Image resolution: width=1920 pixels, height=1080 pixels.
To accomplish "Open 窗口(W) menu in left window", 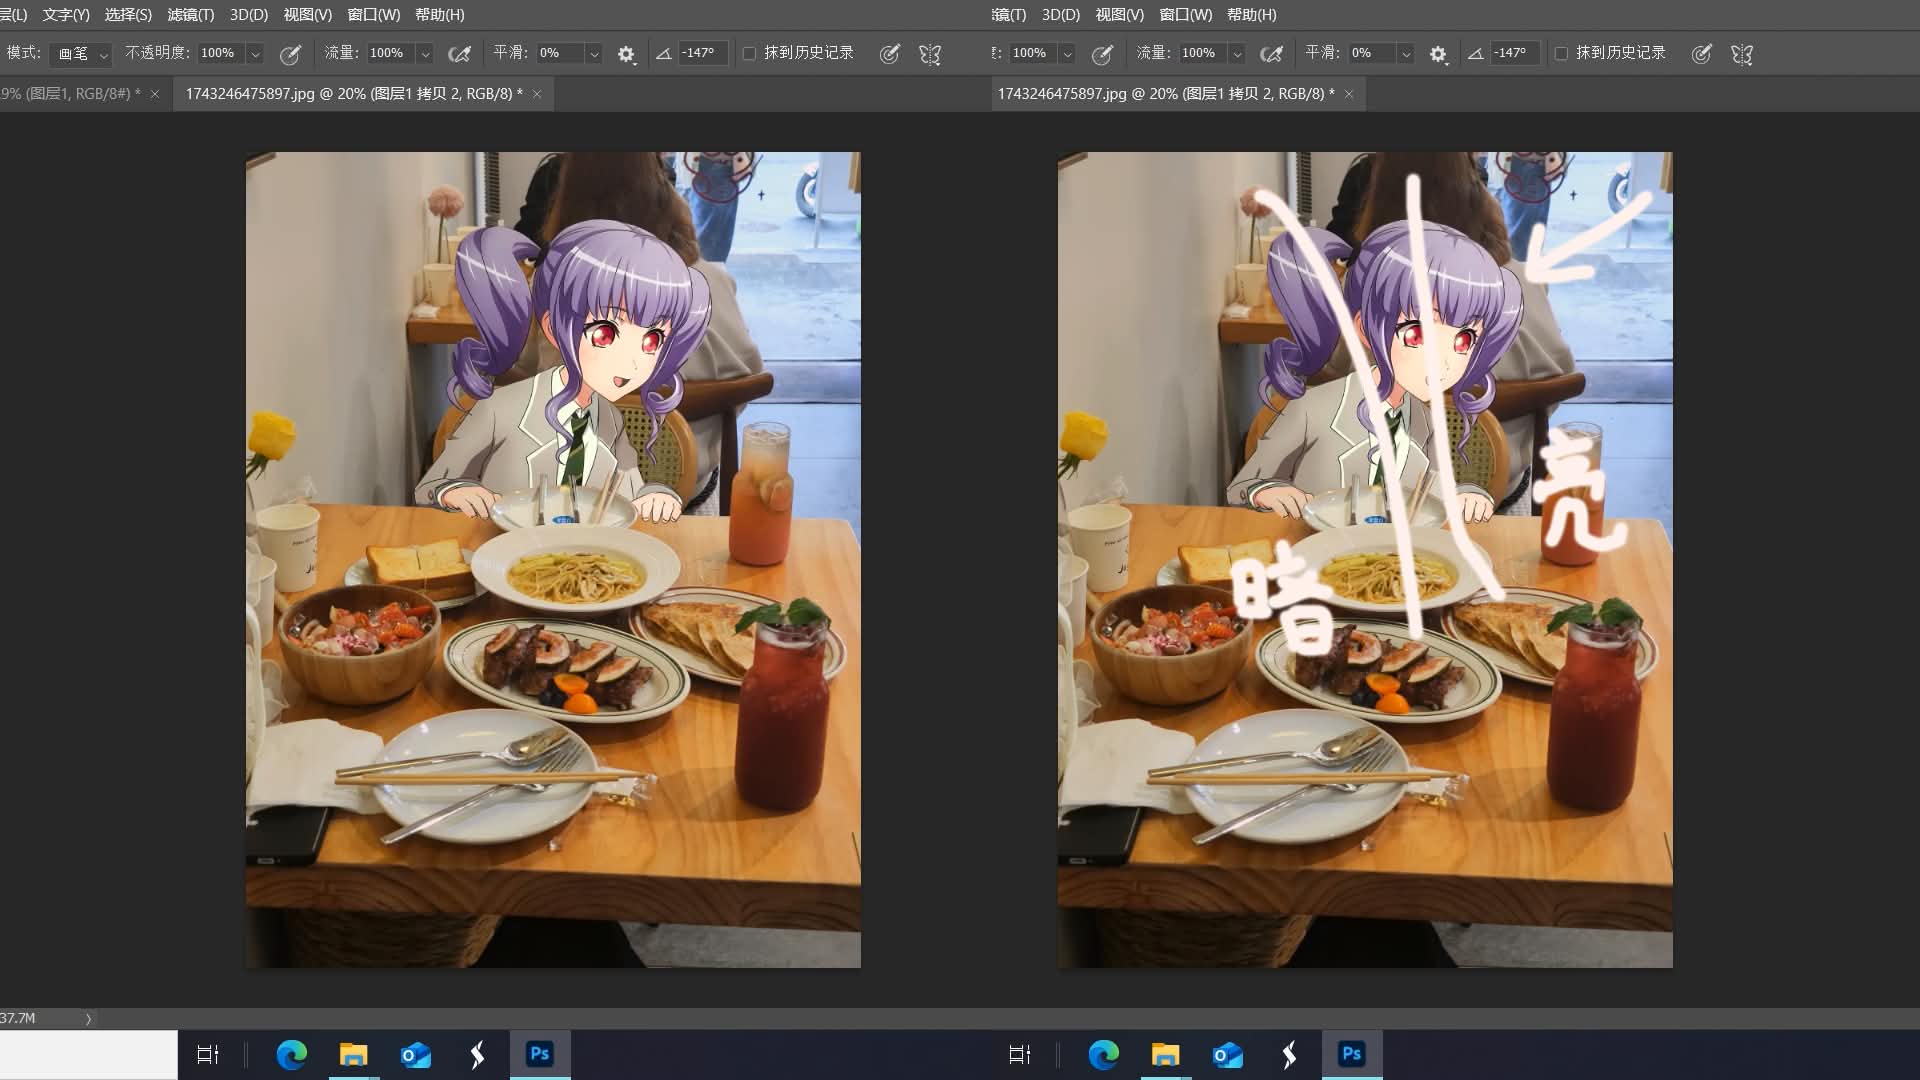I will 374,15.
